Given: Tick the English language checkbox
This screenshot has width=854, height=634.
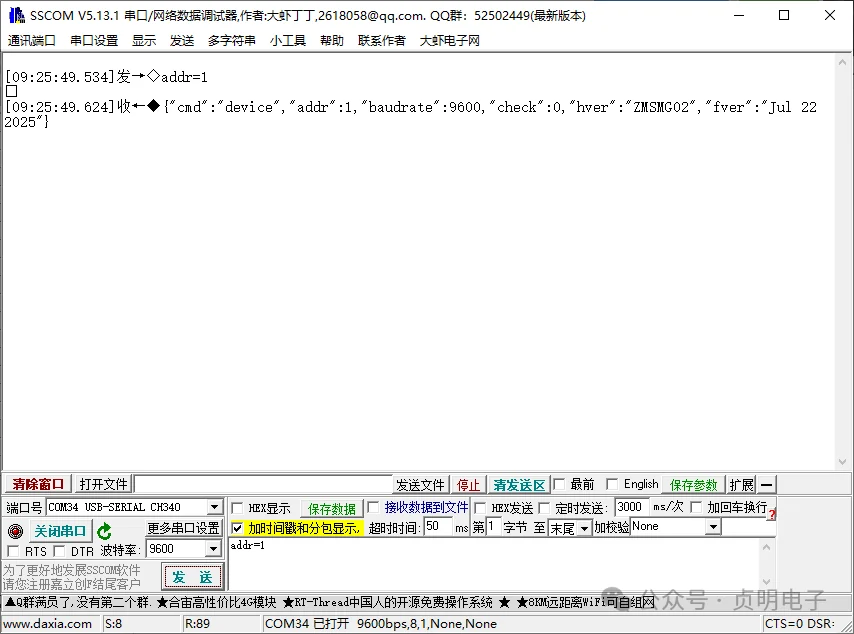Looking at the screenshot, I should coord(612,484).
